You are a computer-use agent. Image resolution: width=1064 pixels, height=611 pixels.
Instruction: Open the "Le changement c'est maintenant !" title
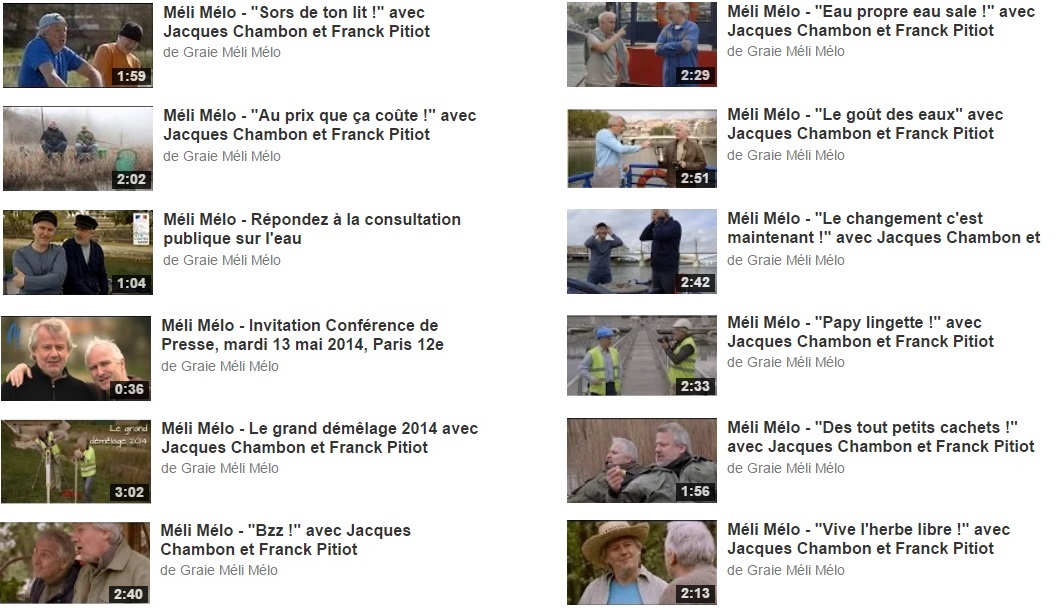point(884,228)
